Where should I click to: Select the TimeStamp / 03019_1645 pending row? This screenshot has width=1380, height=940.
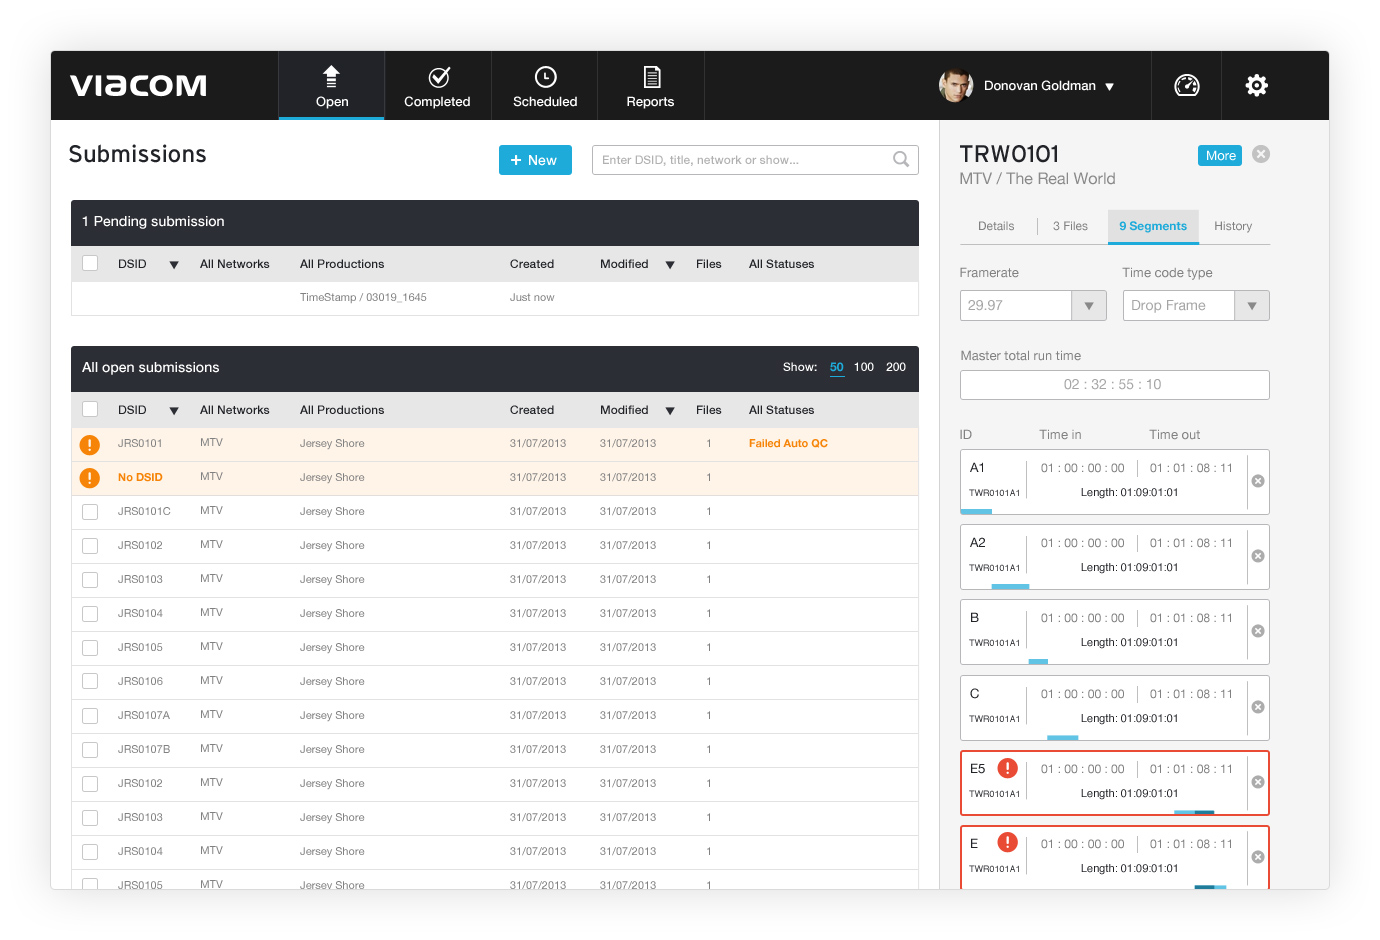[495, 298]
